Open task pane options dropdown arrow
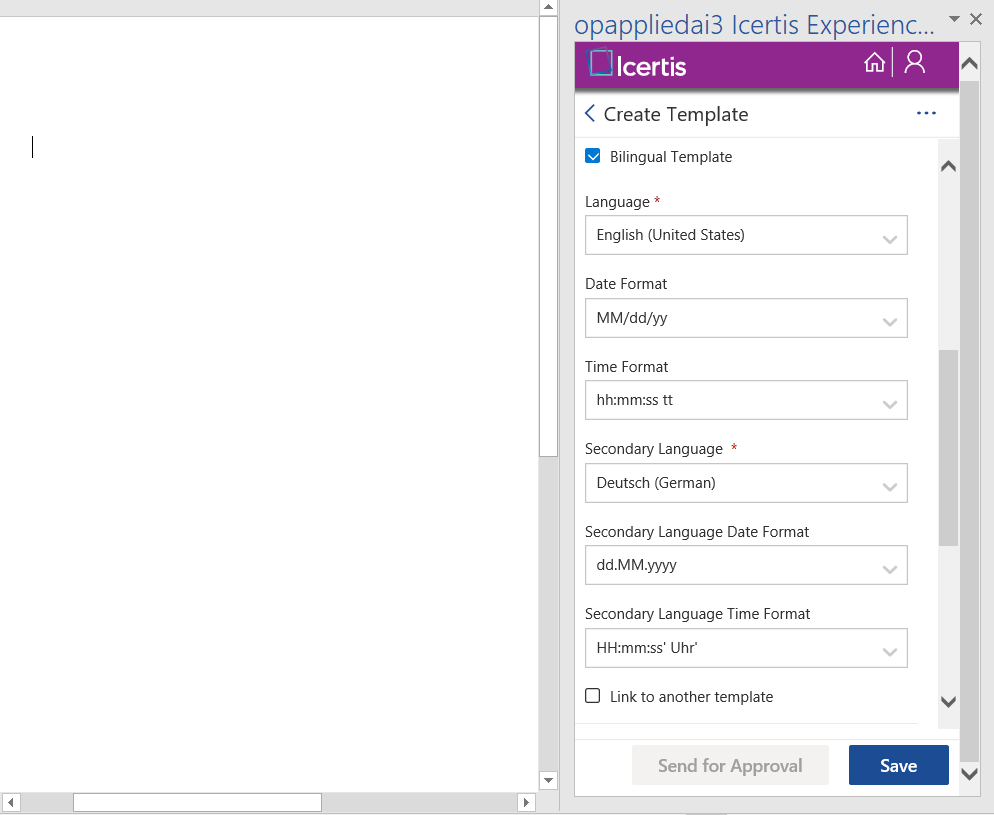 click(954, 19)
